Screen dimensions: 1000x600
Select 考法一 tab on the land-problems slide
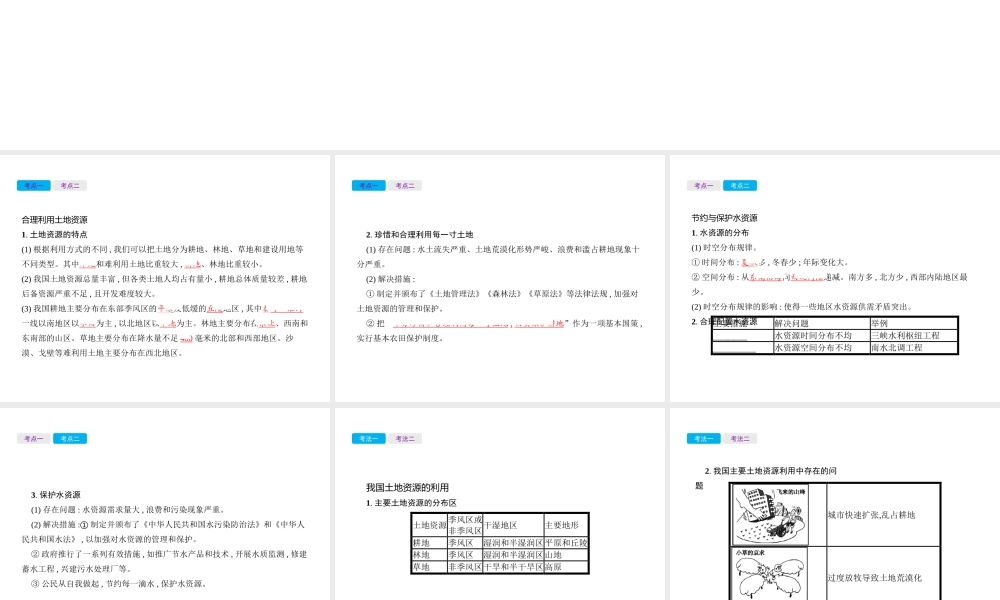(x=703, y=439)
